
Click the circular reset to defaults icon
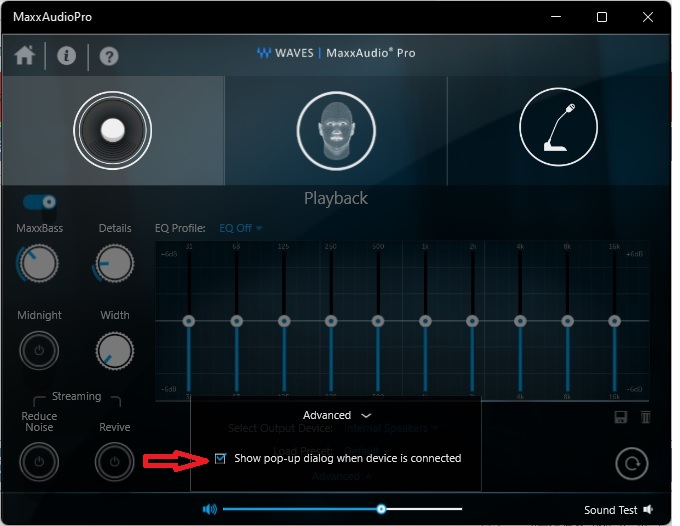(x=632, y=464)
